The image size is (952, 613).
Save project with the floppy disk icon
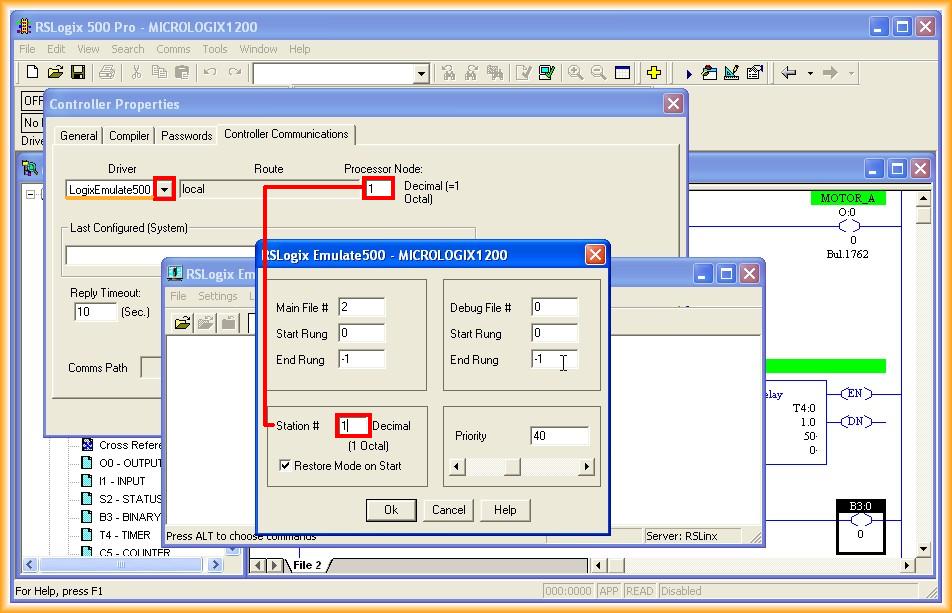click(78, 72)
